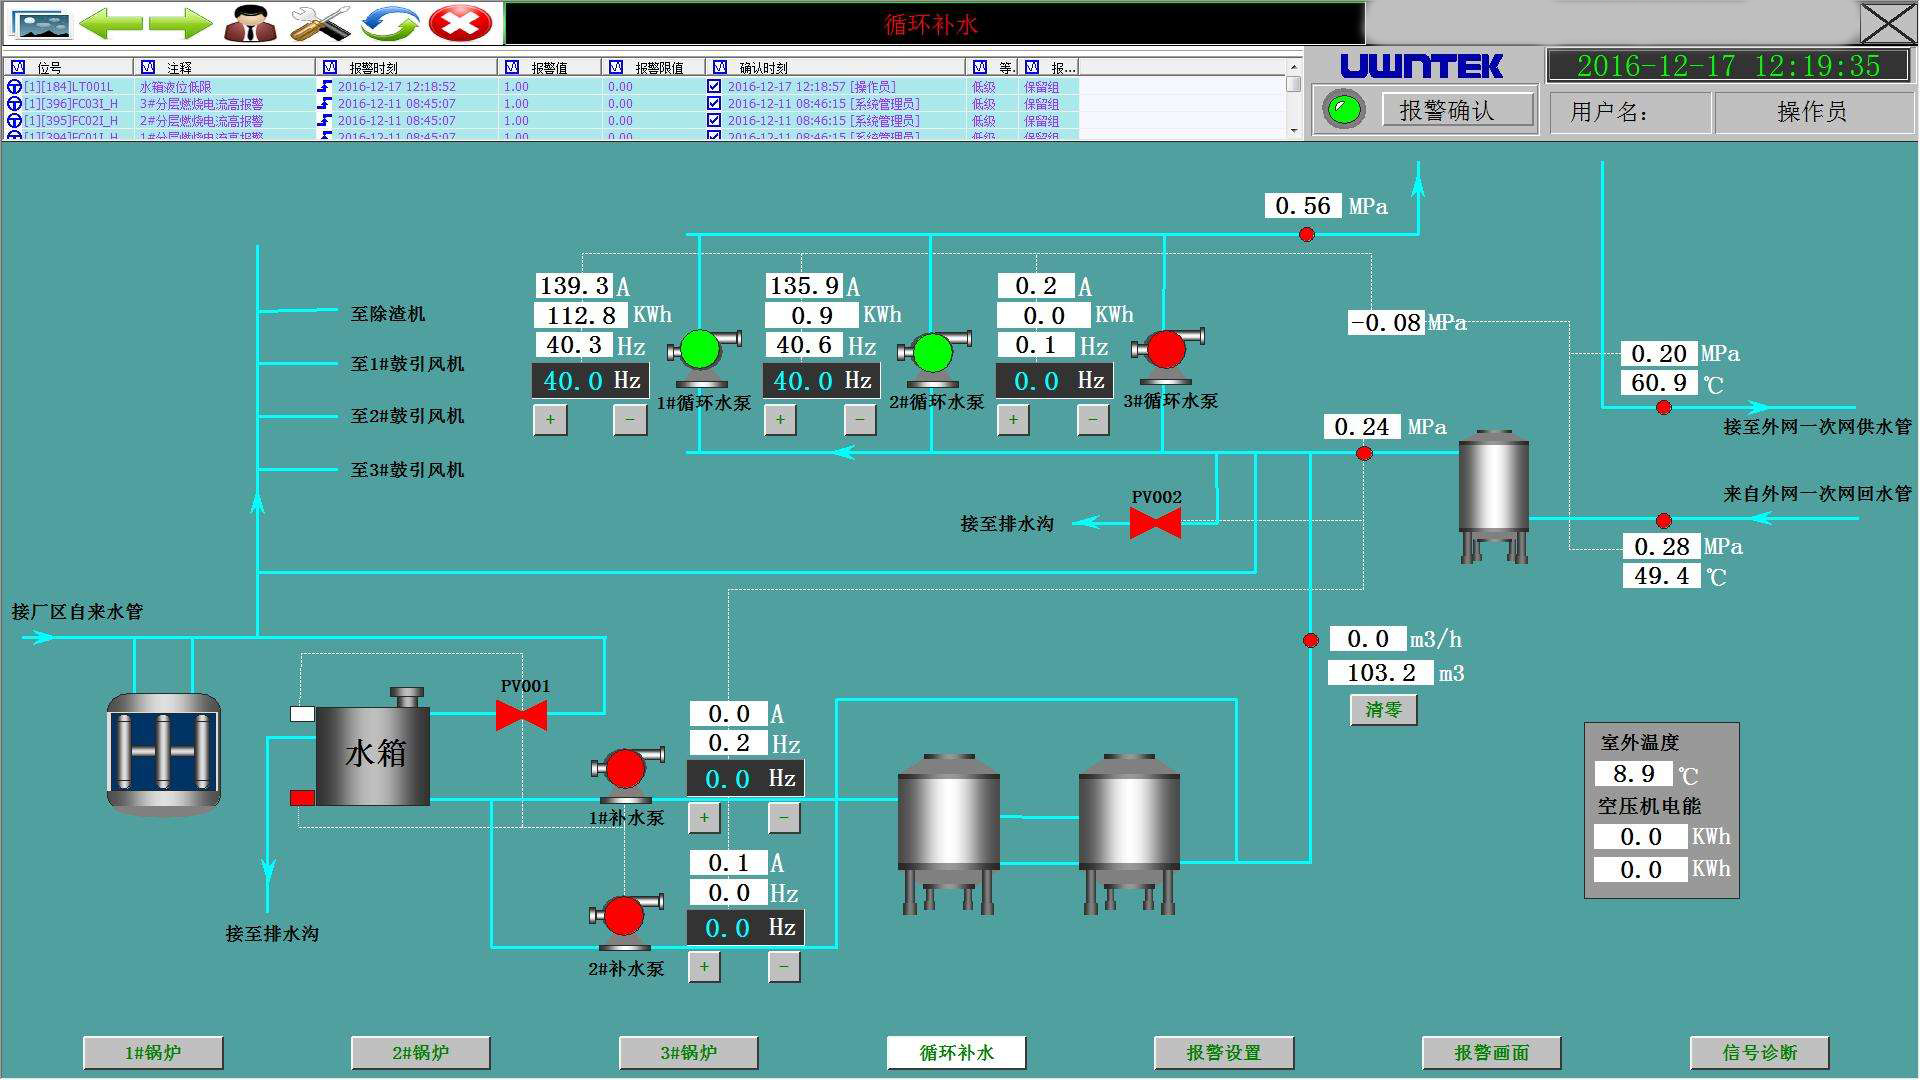
Task: Decrease 2# makeup pump frequency with minus
Action: 784,967
